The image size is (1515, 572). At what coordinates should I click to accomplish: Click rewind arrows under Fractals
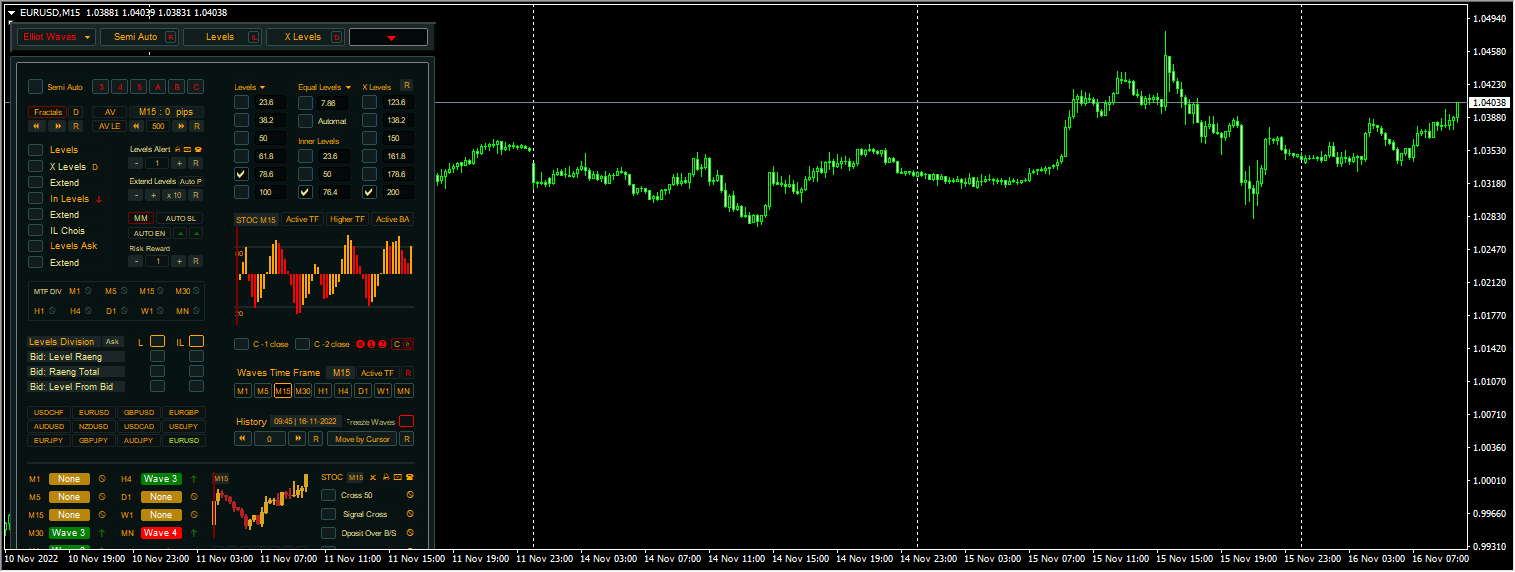click(x=37, y=127)
